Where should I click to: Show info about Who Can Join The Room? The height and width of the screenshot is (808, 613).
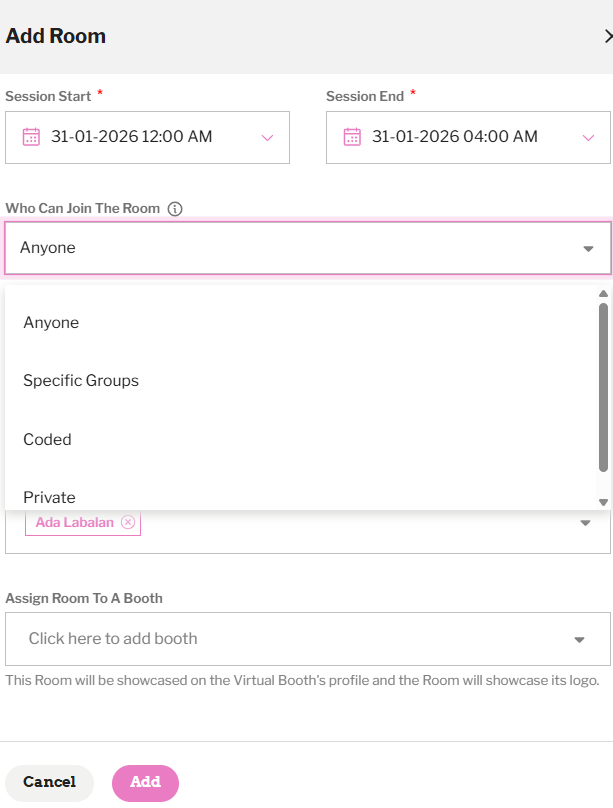coord(175,209)
